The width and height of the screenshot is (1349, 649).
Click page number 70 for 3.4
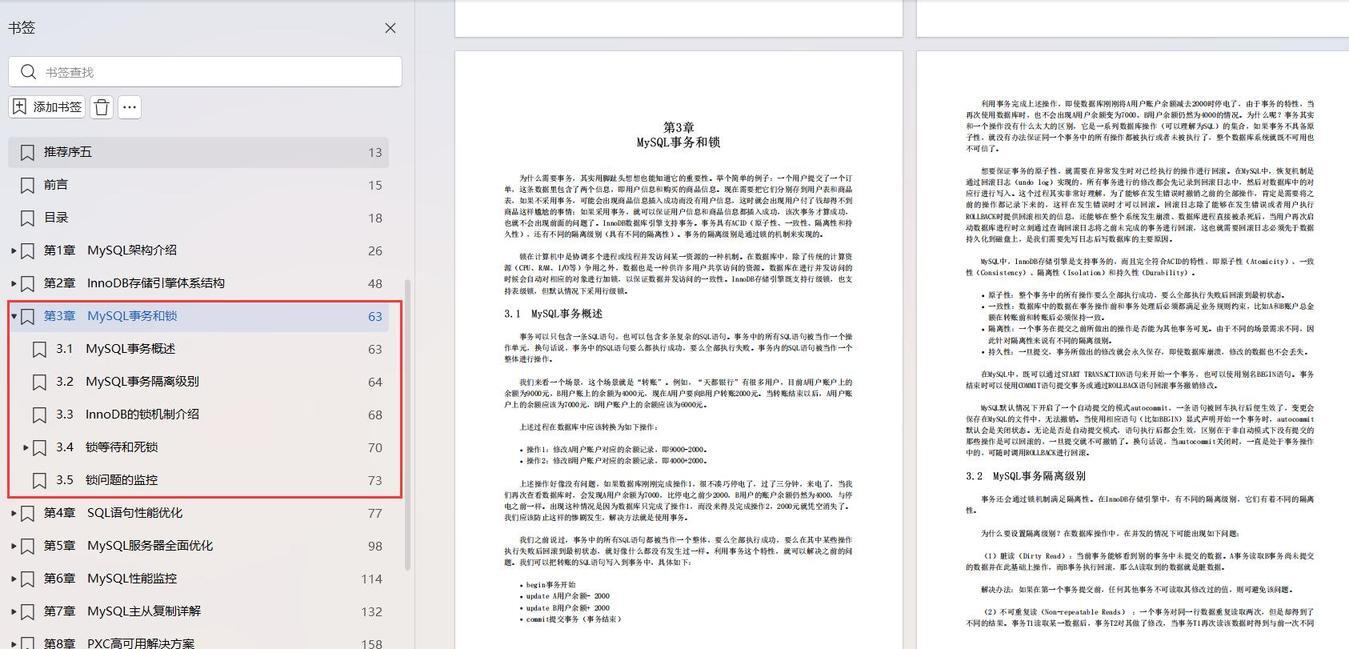point(375,448)
